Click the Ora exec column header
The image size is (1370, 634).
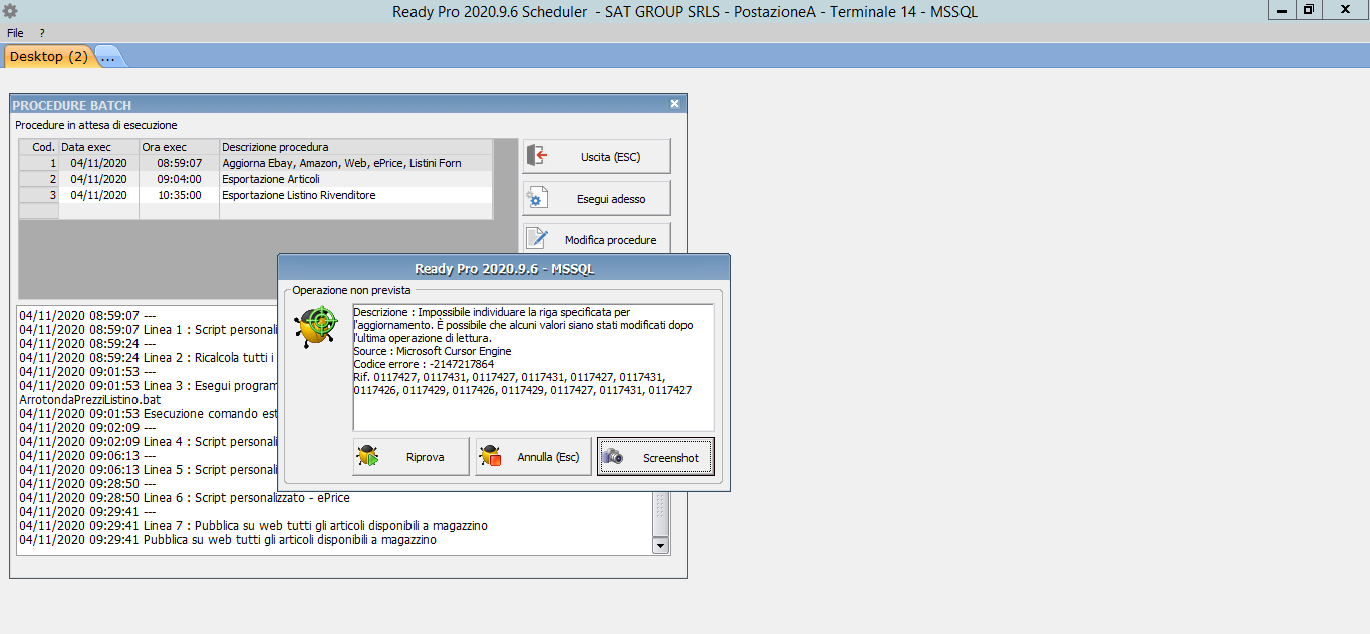pos(180,147)
